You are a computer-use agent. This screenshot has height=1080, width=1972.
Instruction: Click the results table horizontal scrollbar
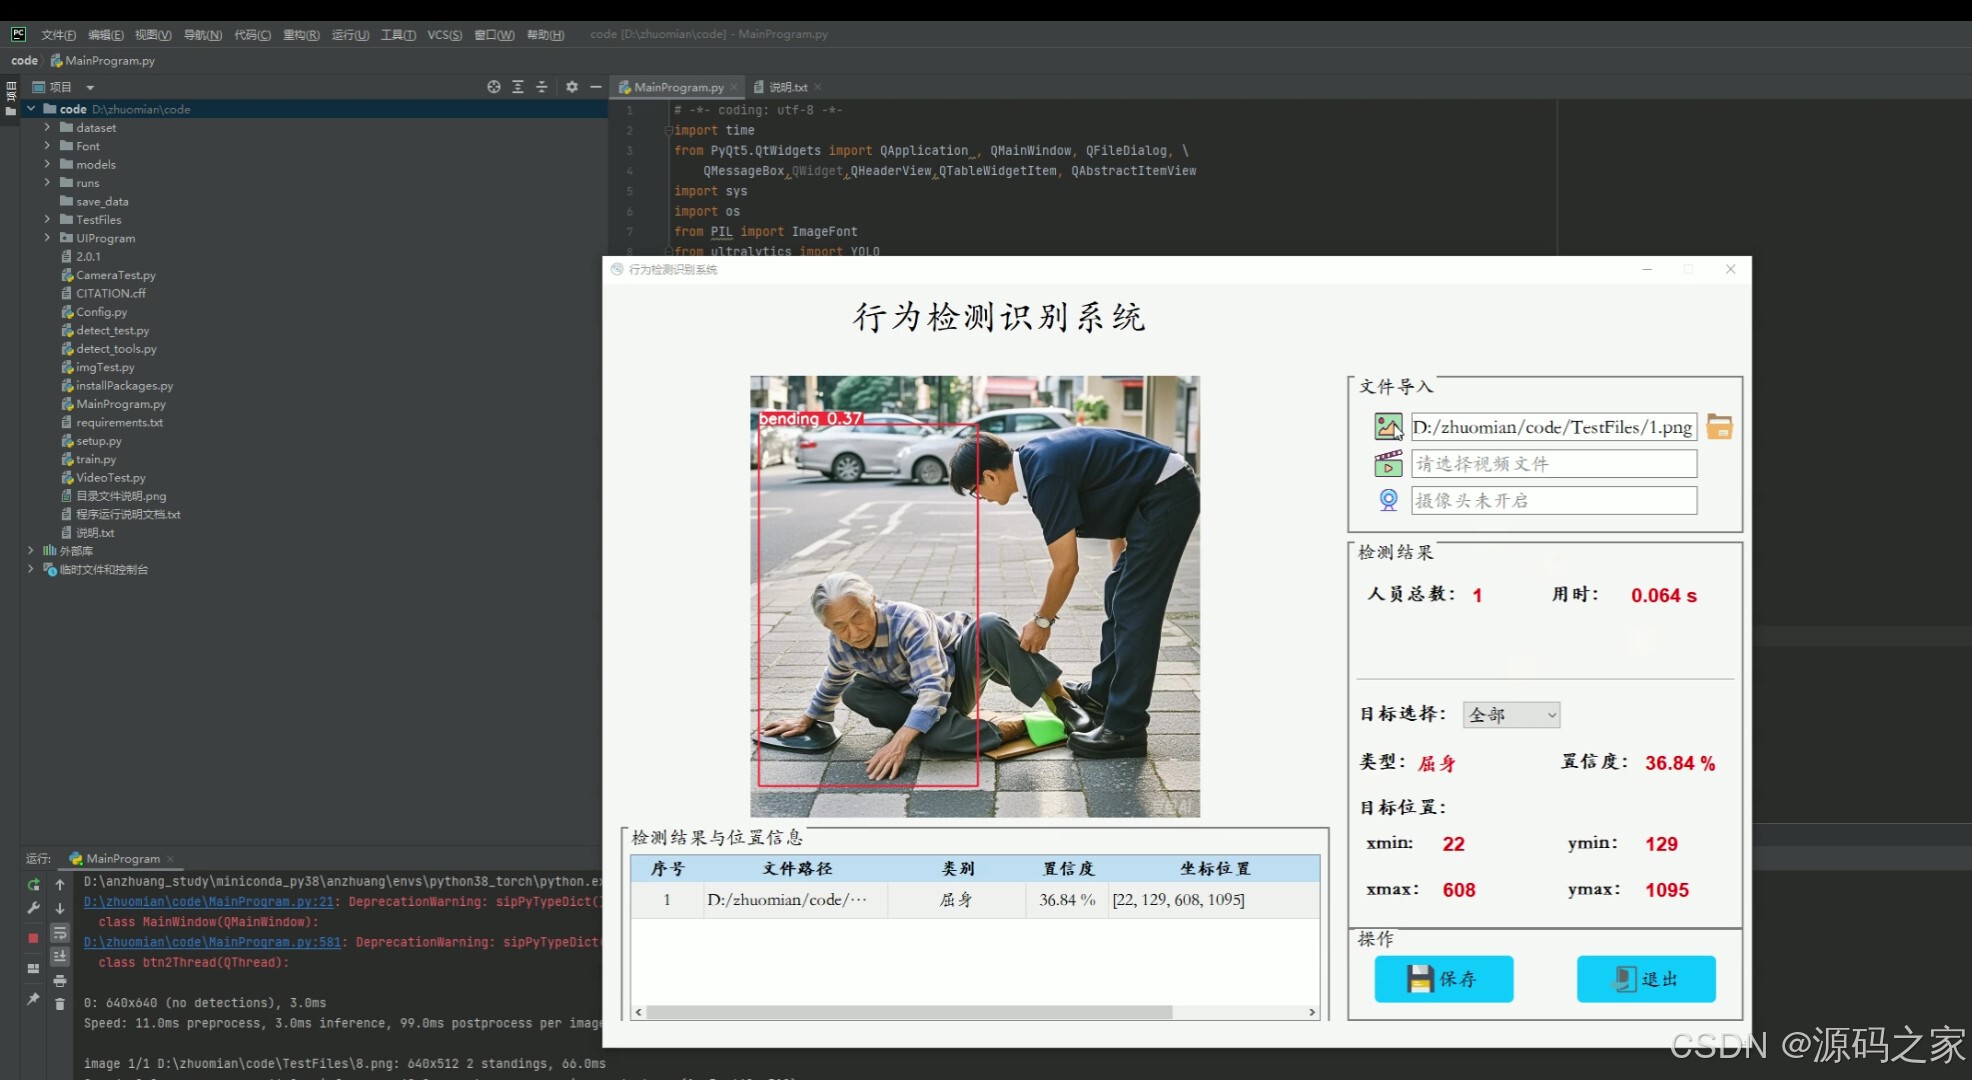click(x=908, y=1012)
